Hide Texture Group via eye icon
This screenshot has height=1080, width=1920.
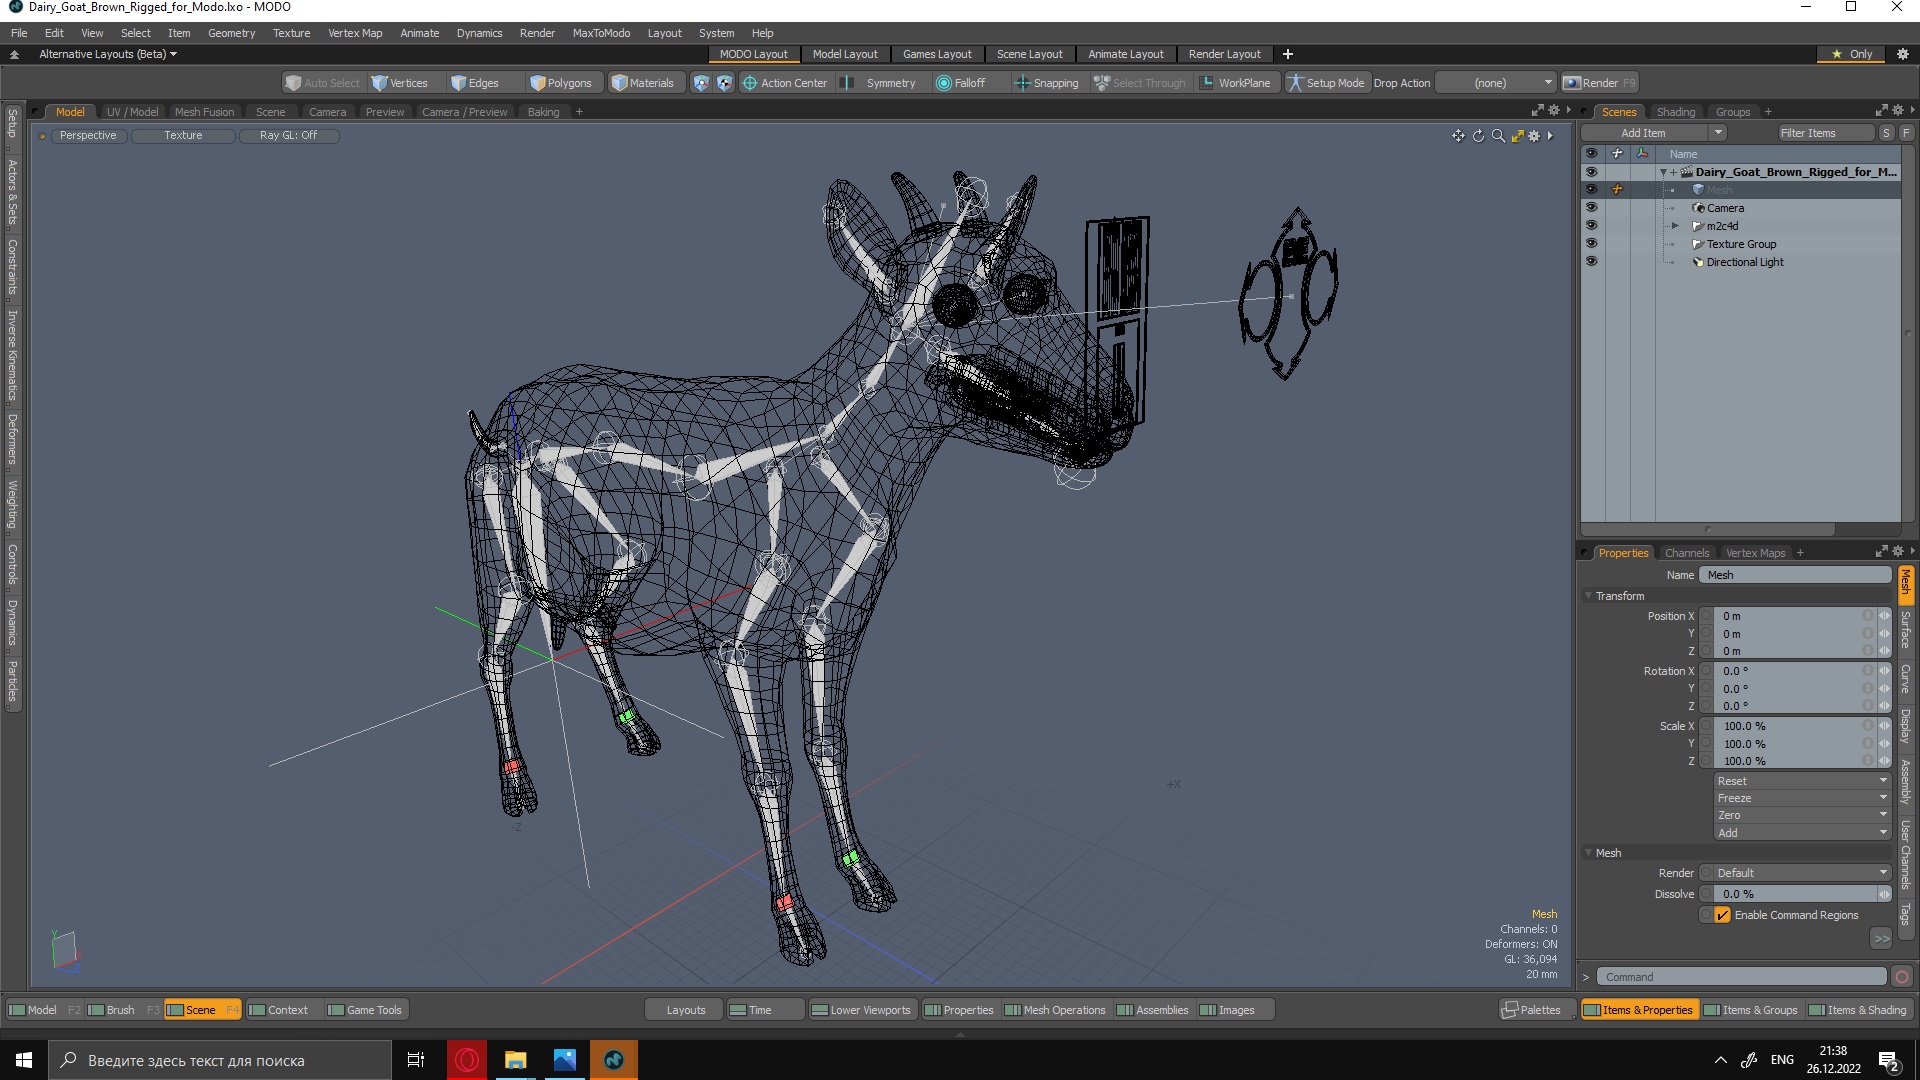1591,244
